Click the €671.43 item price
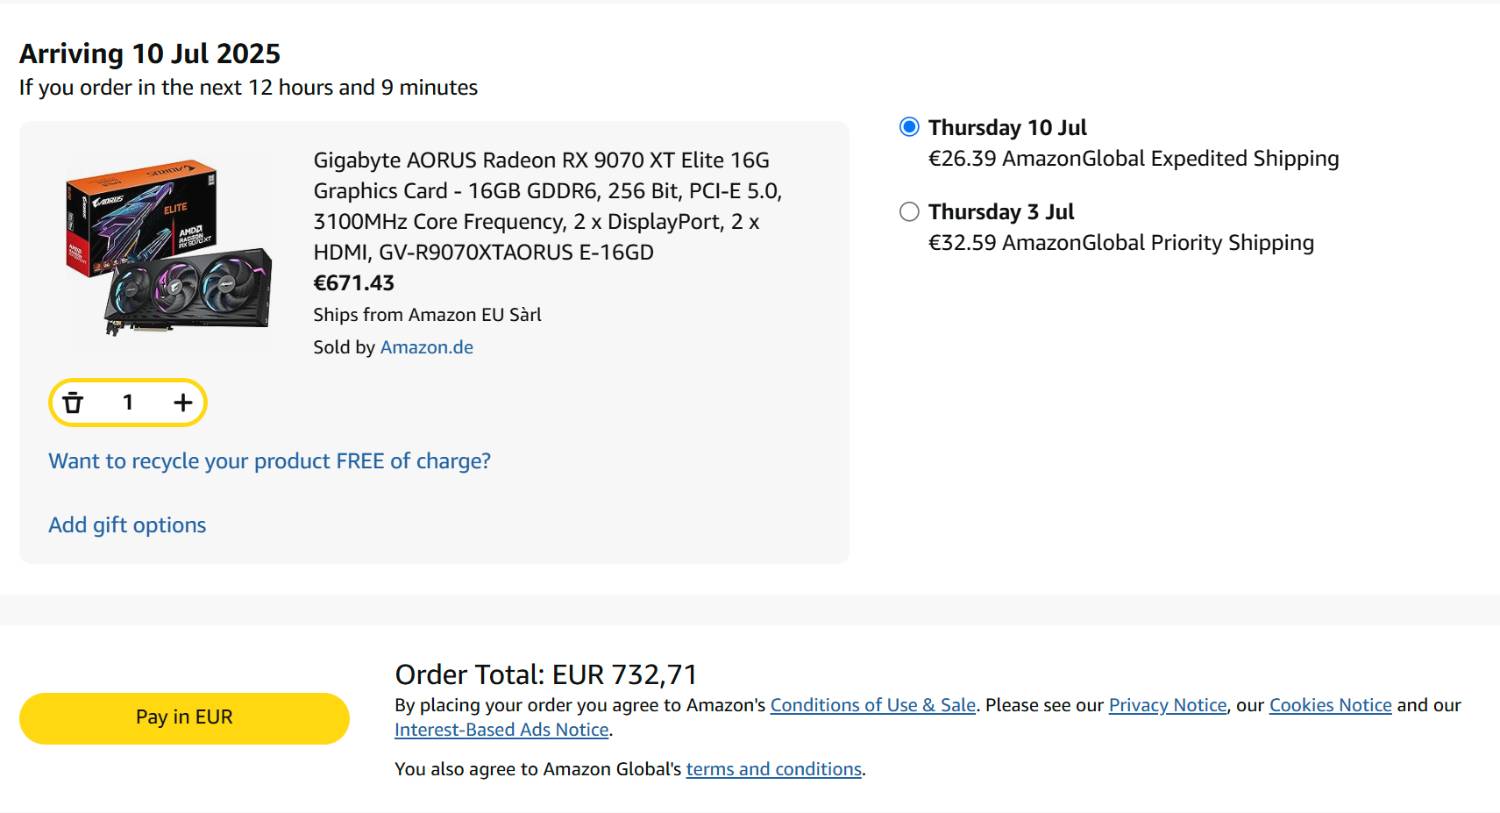The height and width of the screenshot is (813, 1500). pos(354,283)
